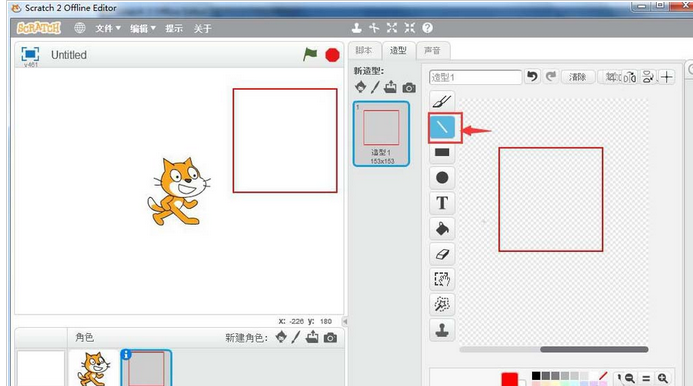Image resolution: width=693 pixels, height=386 pixels.
Task: Select the Line drawing tool
Action: click(x=442, y=127)
